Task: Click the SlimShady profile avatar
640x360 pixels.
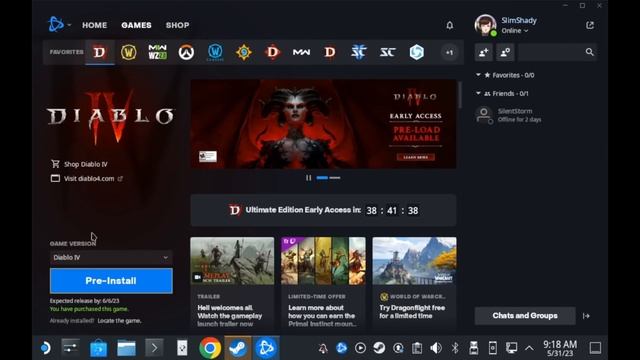Action: click(485, 25)
